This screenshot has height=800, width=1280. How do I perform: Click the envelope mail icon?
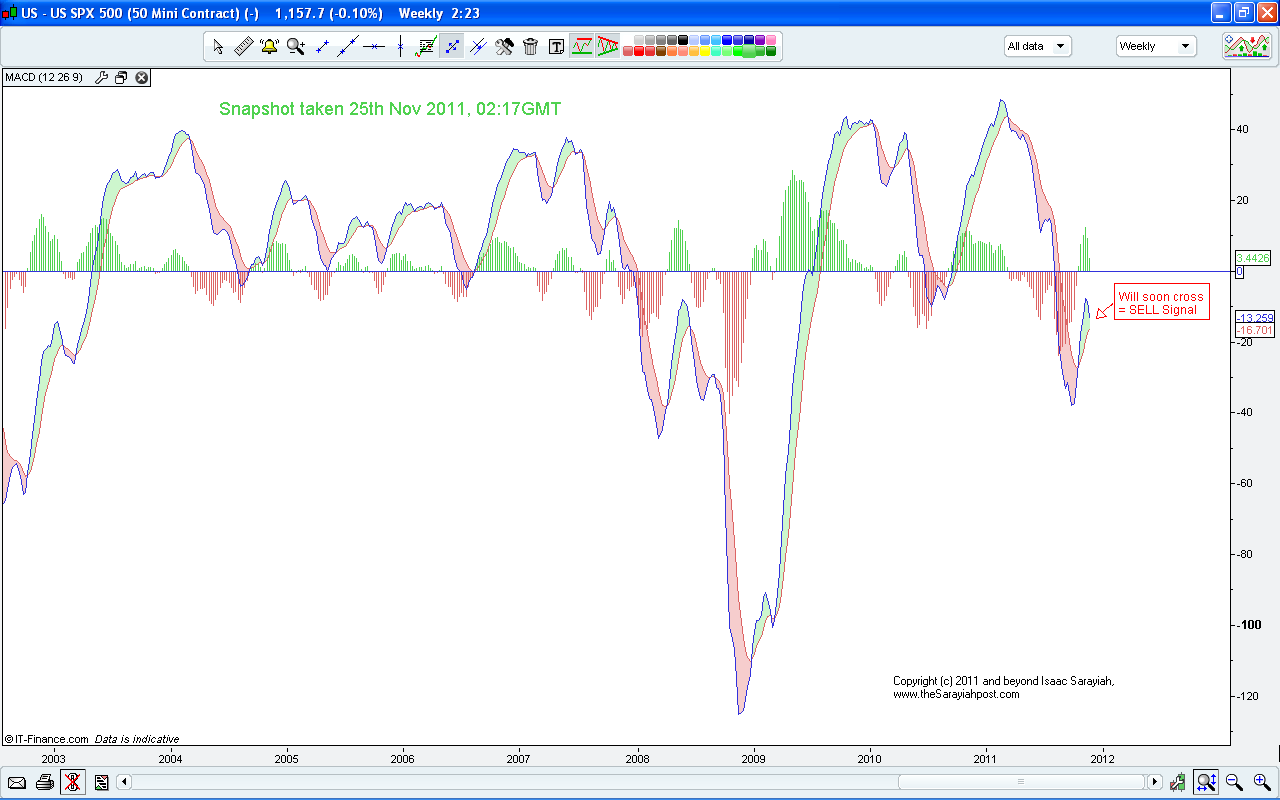coord(17,782)
